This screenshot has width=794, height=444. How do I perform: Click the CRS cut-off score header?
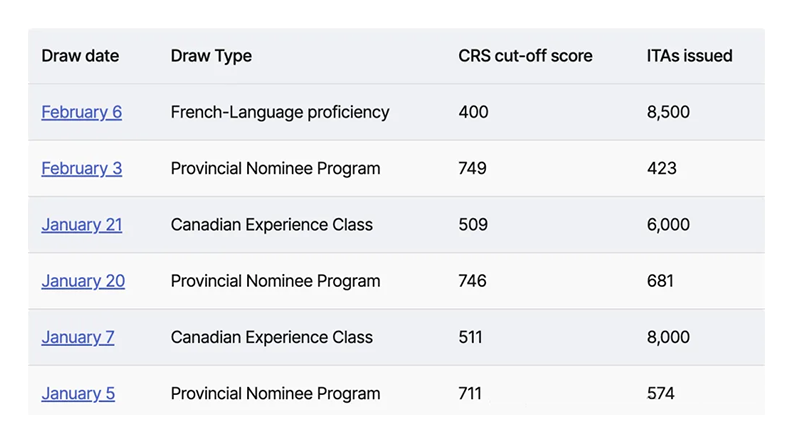click(x=525, y=56)
